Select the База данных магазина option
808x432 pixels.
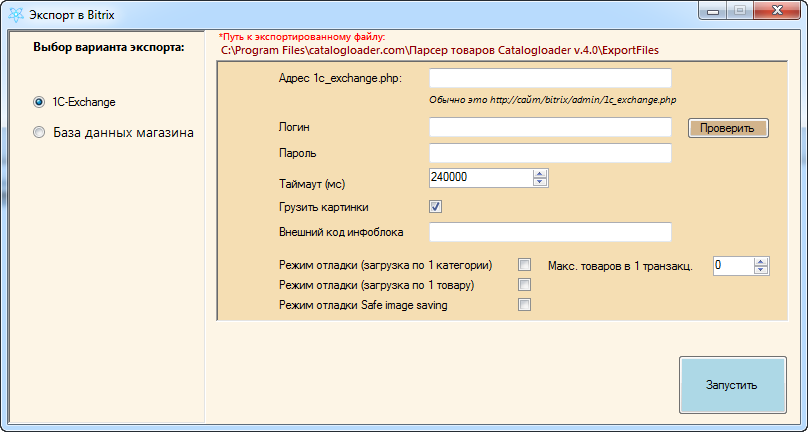(39, 131)
